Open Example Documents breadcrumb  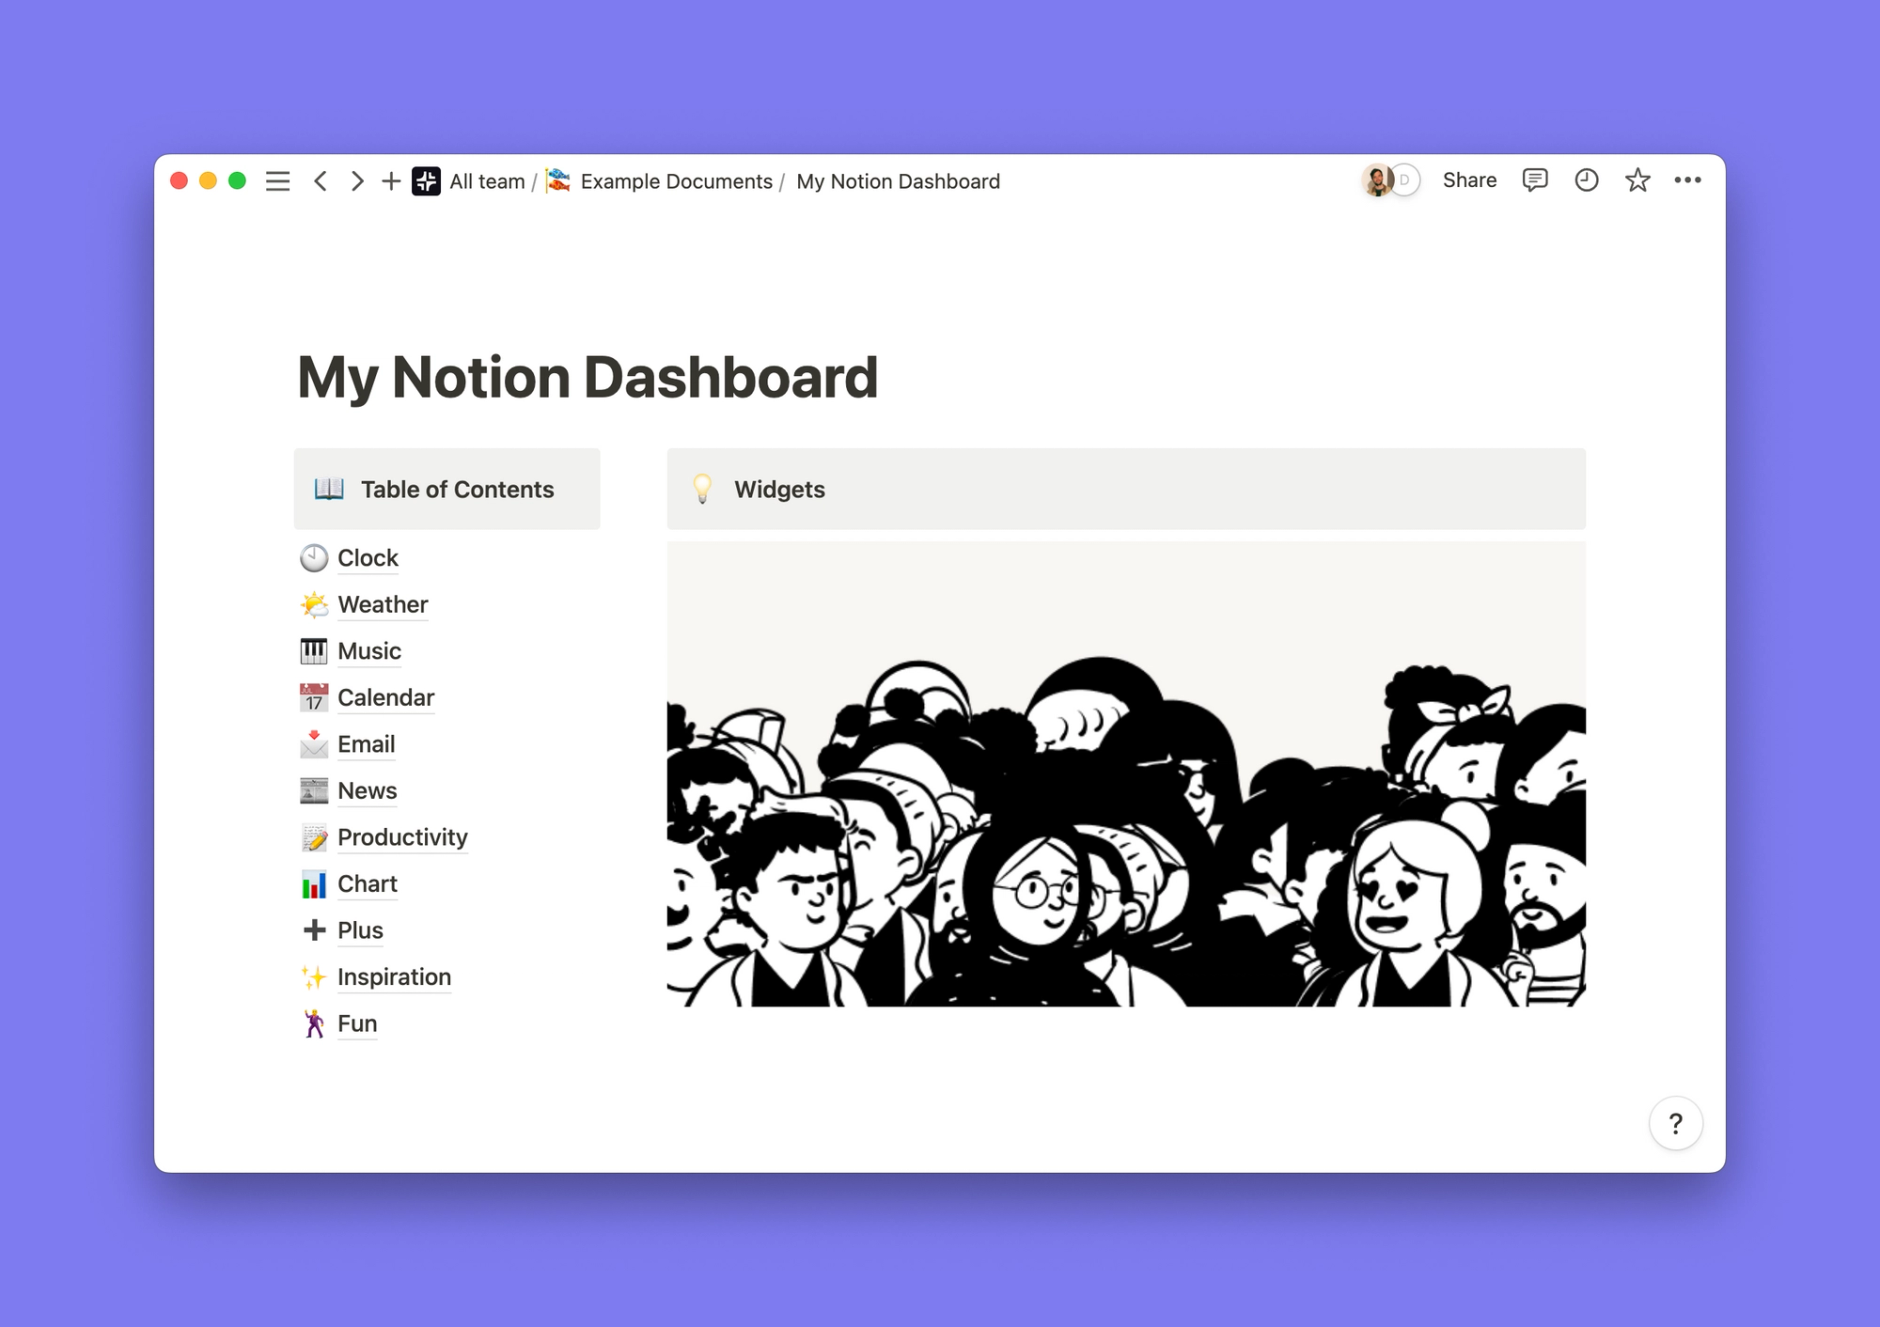pyautogui.click(x=676, y=181)
